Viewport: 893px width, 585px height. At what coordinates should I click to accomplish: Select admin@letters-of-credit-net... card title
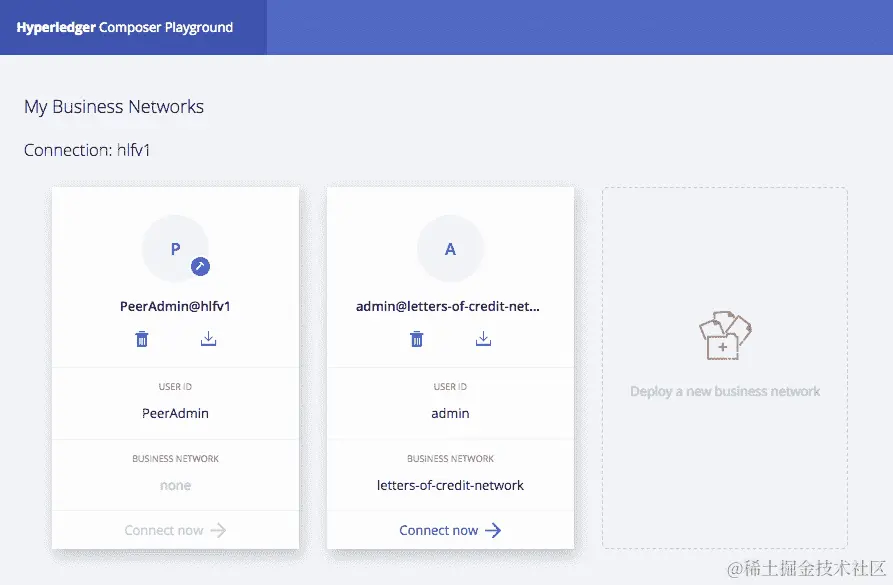pos(448,306)
